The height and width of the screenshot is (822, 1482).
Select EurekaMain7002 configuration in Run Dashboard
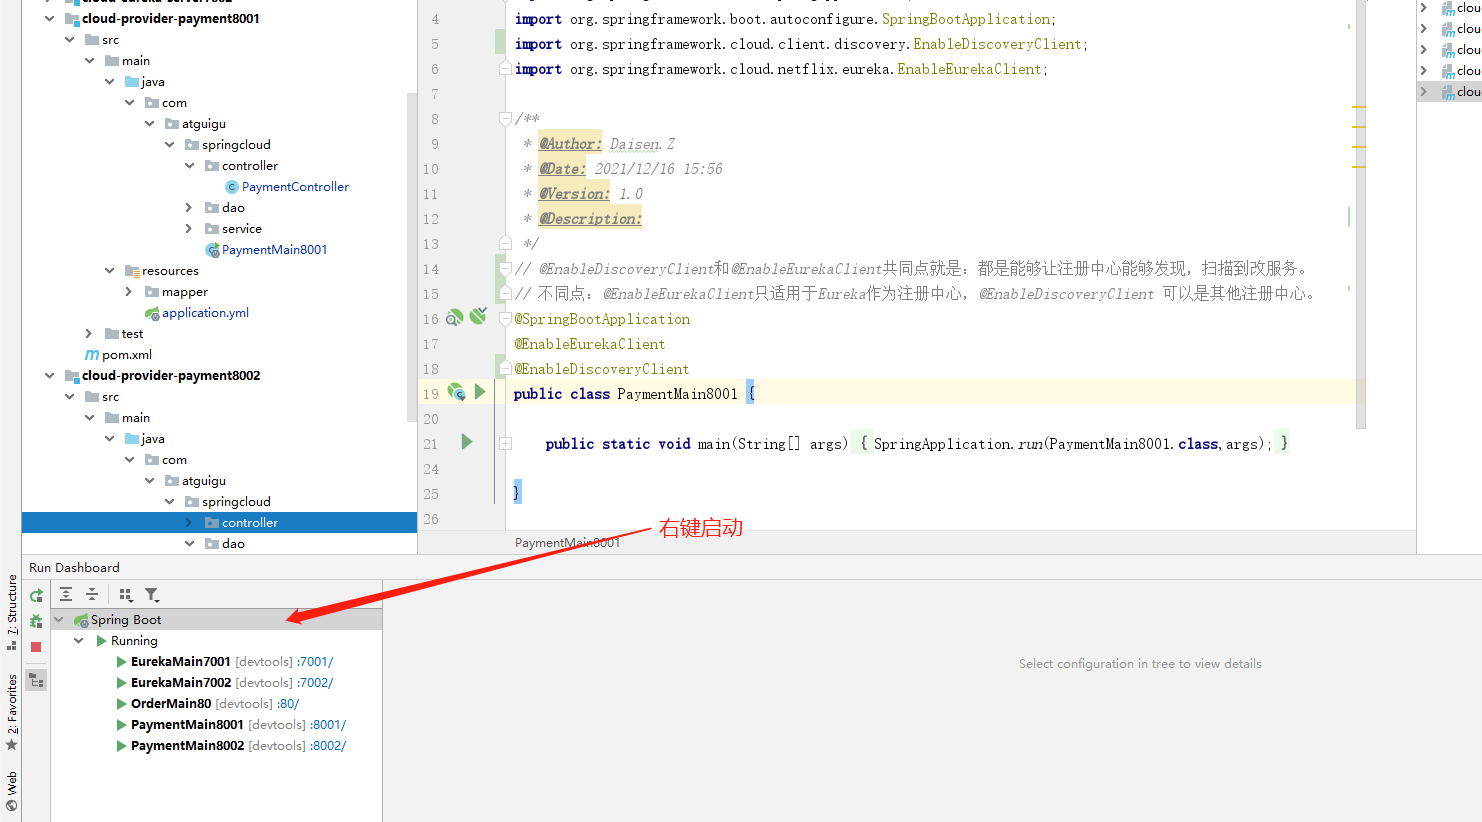pyautogui.click(x=181, y=683)
